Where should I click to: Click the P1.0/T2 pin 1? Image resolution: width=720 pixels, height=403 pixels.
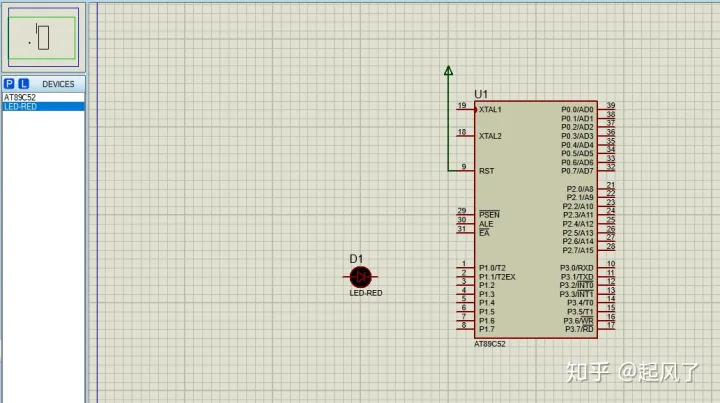coord(465,268)
